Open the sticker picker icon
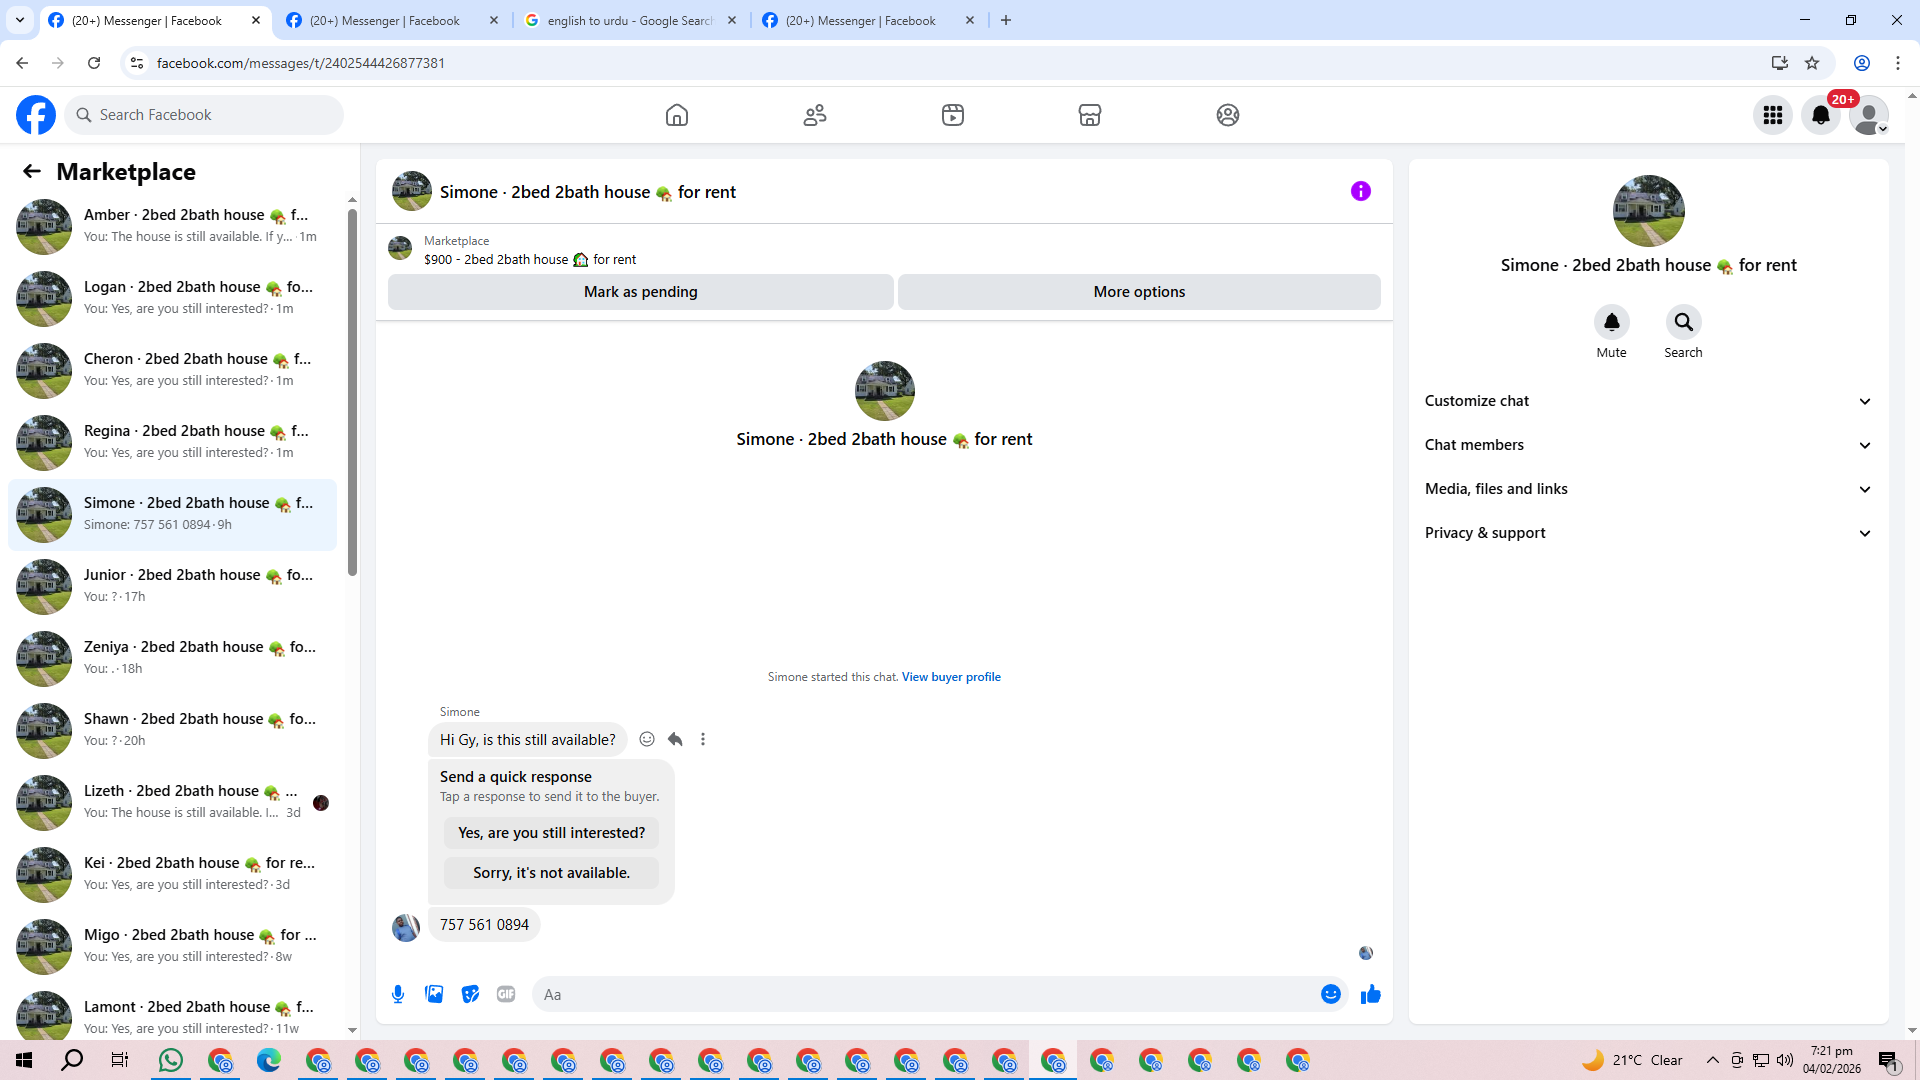 coord(470,994)
